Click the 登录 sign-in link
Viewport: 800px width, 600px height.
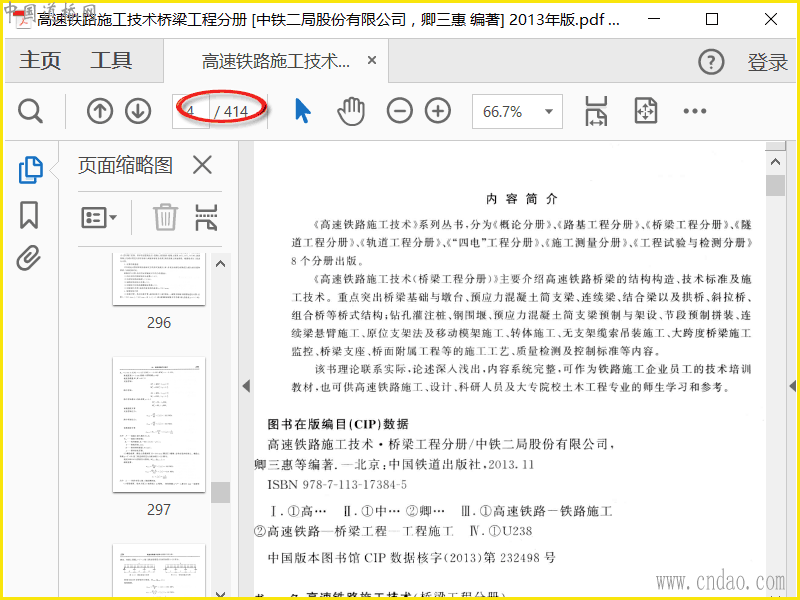pos(767,62)
